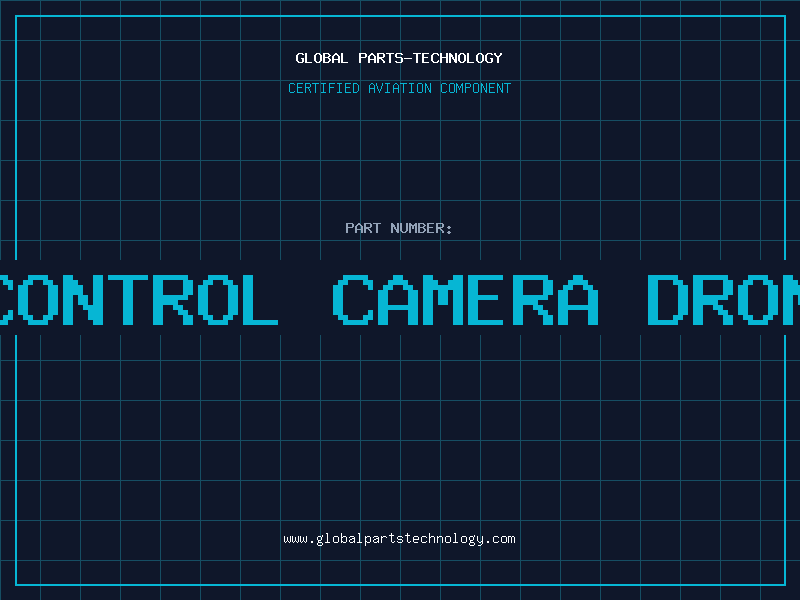This screenshot has width=800, height=600.
Task: Select the CERTIFIED AVIATION COMPONENT subtitle
Action: click(x=399, y=88)
